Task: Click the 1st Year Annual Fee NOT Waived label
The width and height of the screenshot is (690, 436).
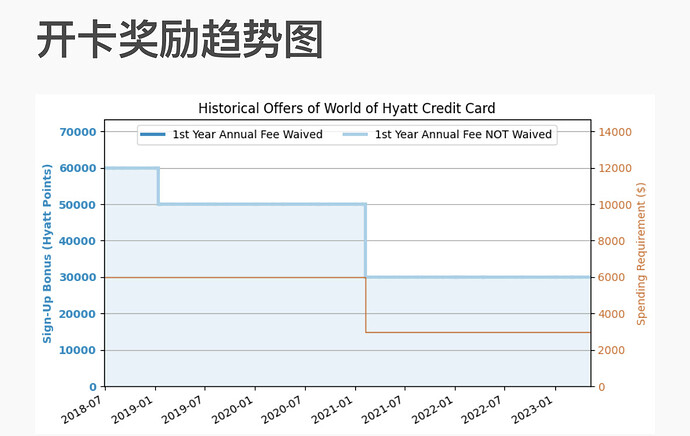Action: coord(463,135)
